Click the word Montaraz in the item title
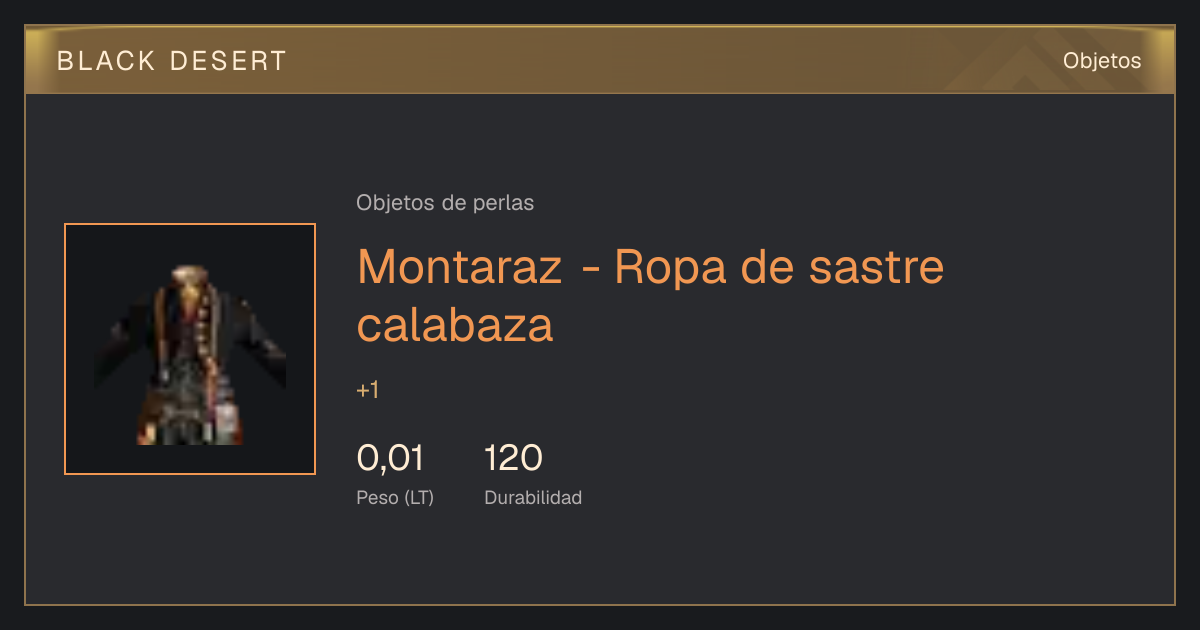 click(459, 267)
